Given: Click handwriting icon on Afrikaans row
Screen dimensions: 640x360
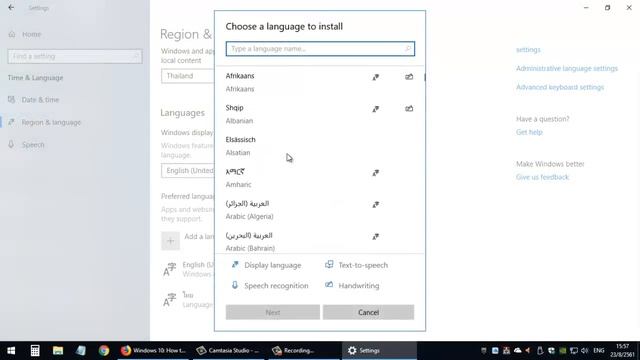Looking at the screenshot, I should click(409, 77).
